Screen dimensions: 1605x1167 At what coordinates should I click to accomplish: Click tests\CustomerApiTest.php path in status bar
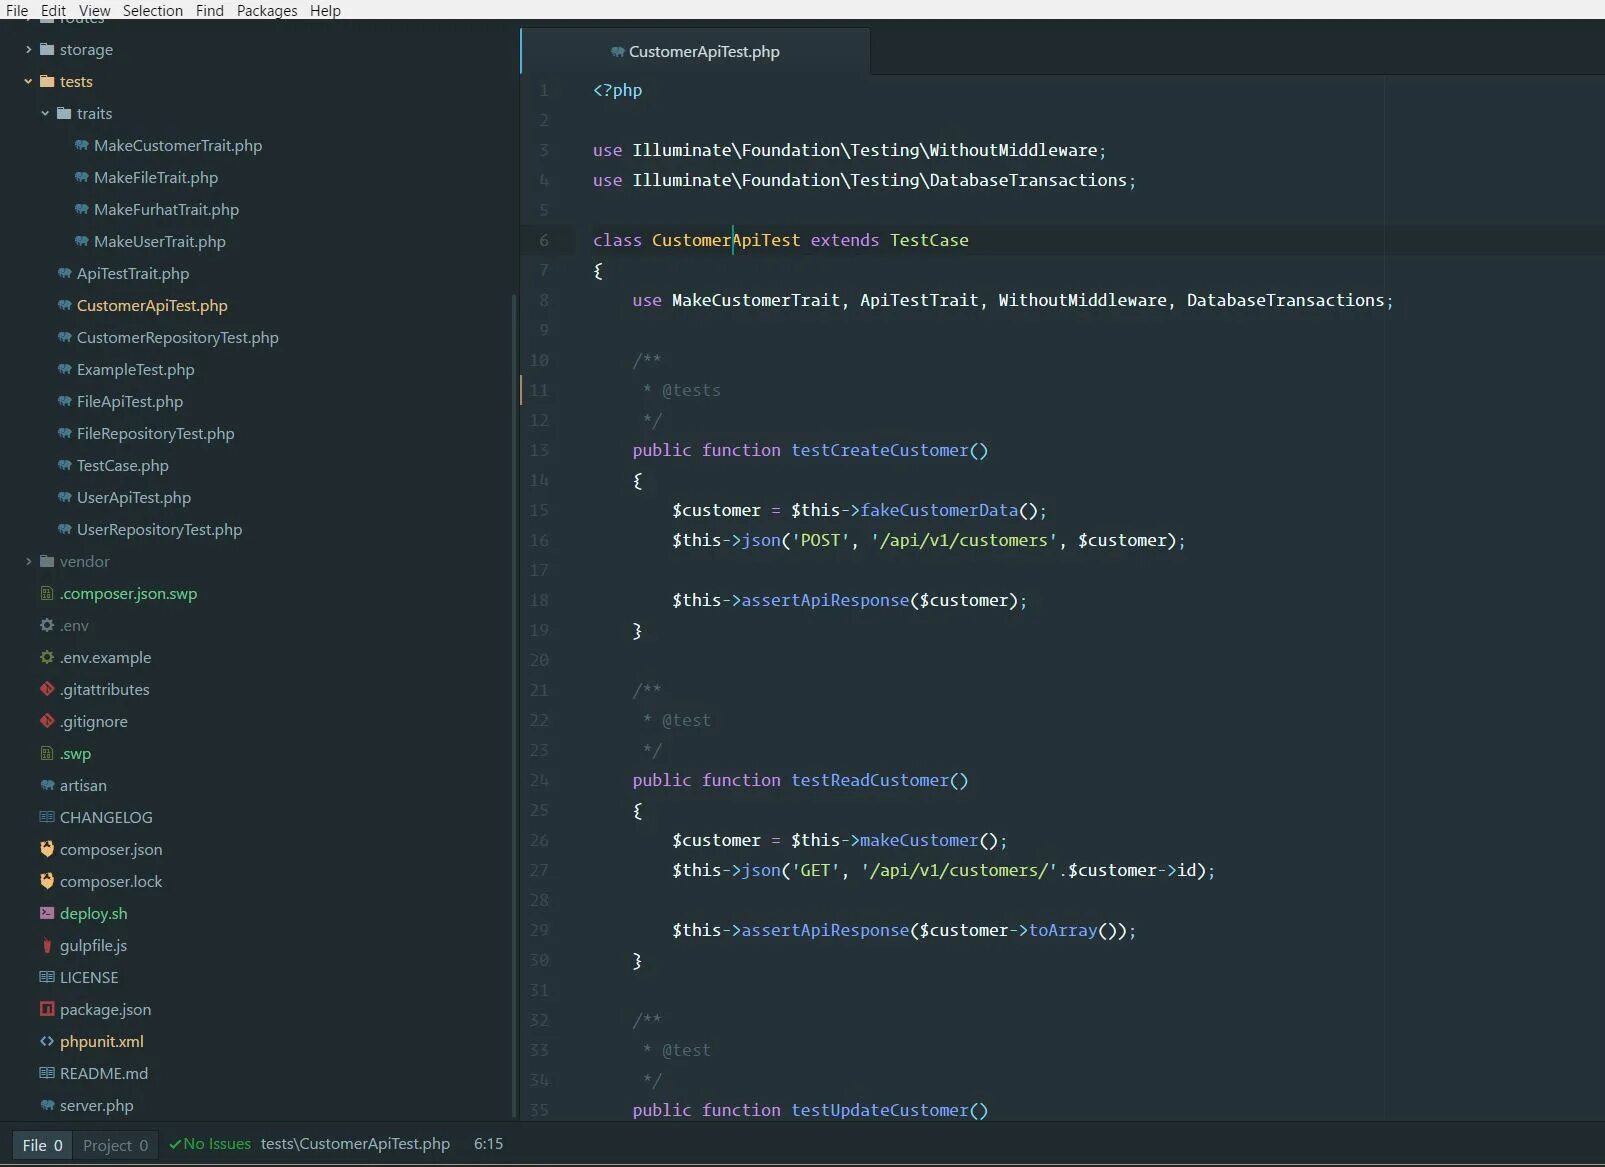click(355, 1144)
